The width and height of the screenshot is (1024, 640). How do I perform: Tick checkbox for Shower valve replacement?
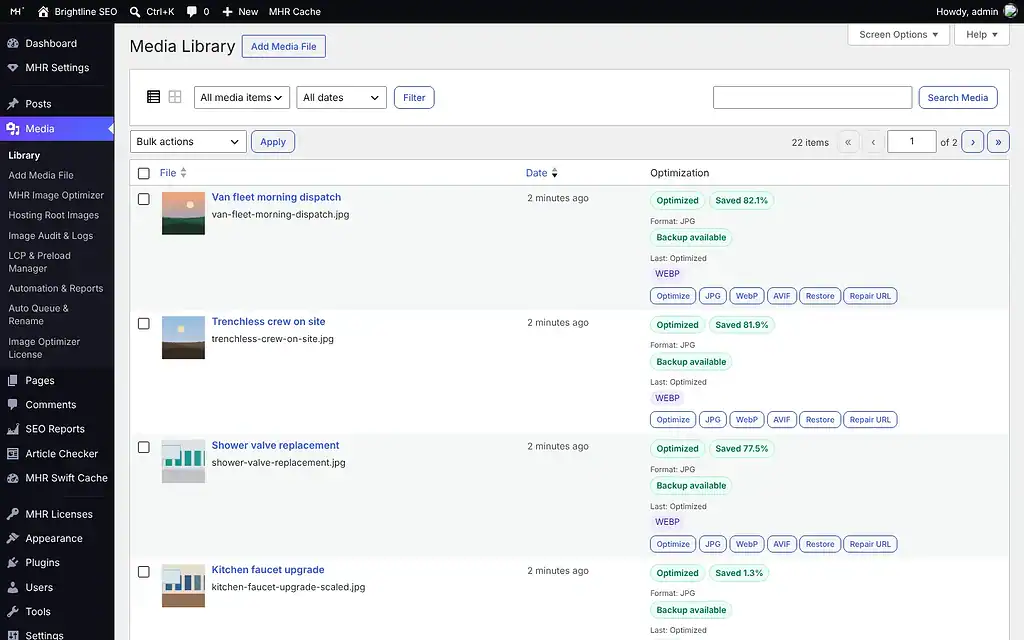point(144,447)
